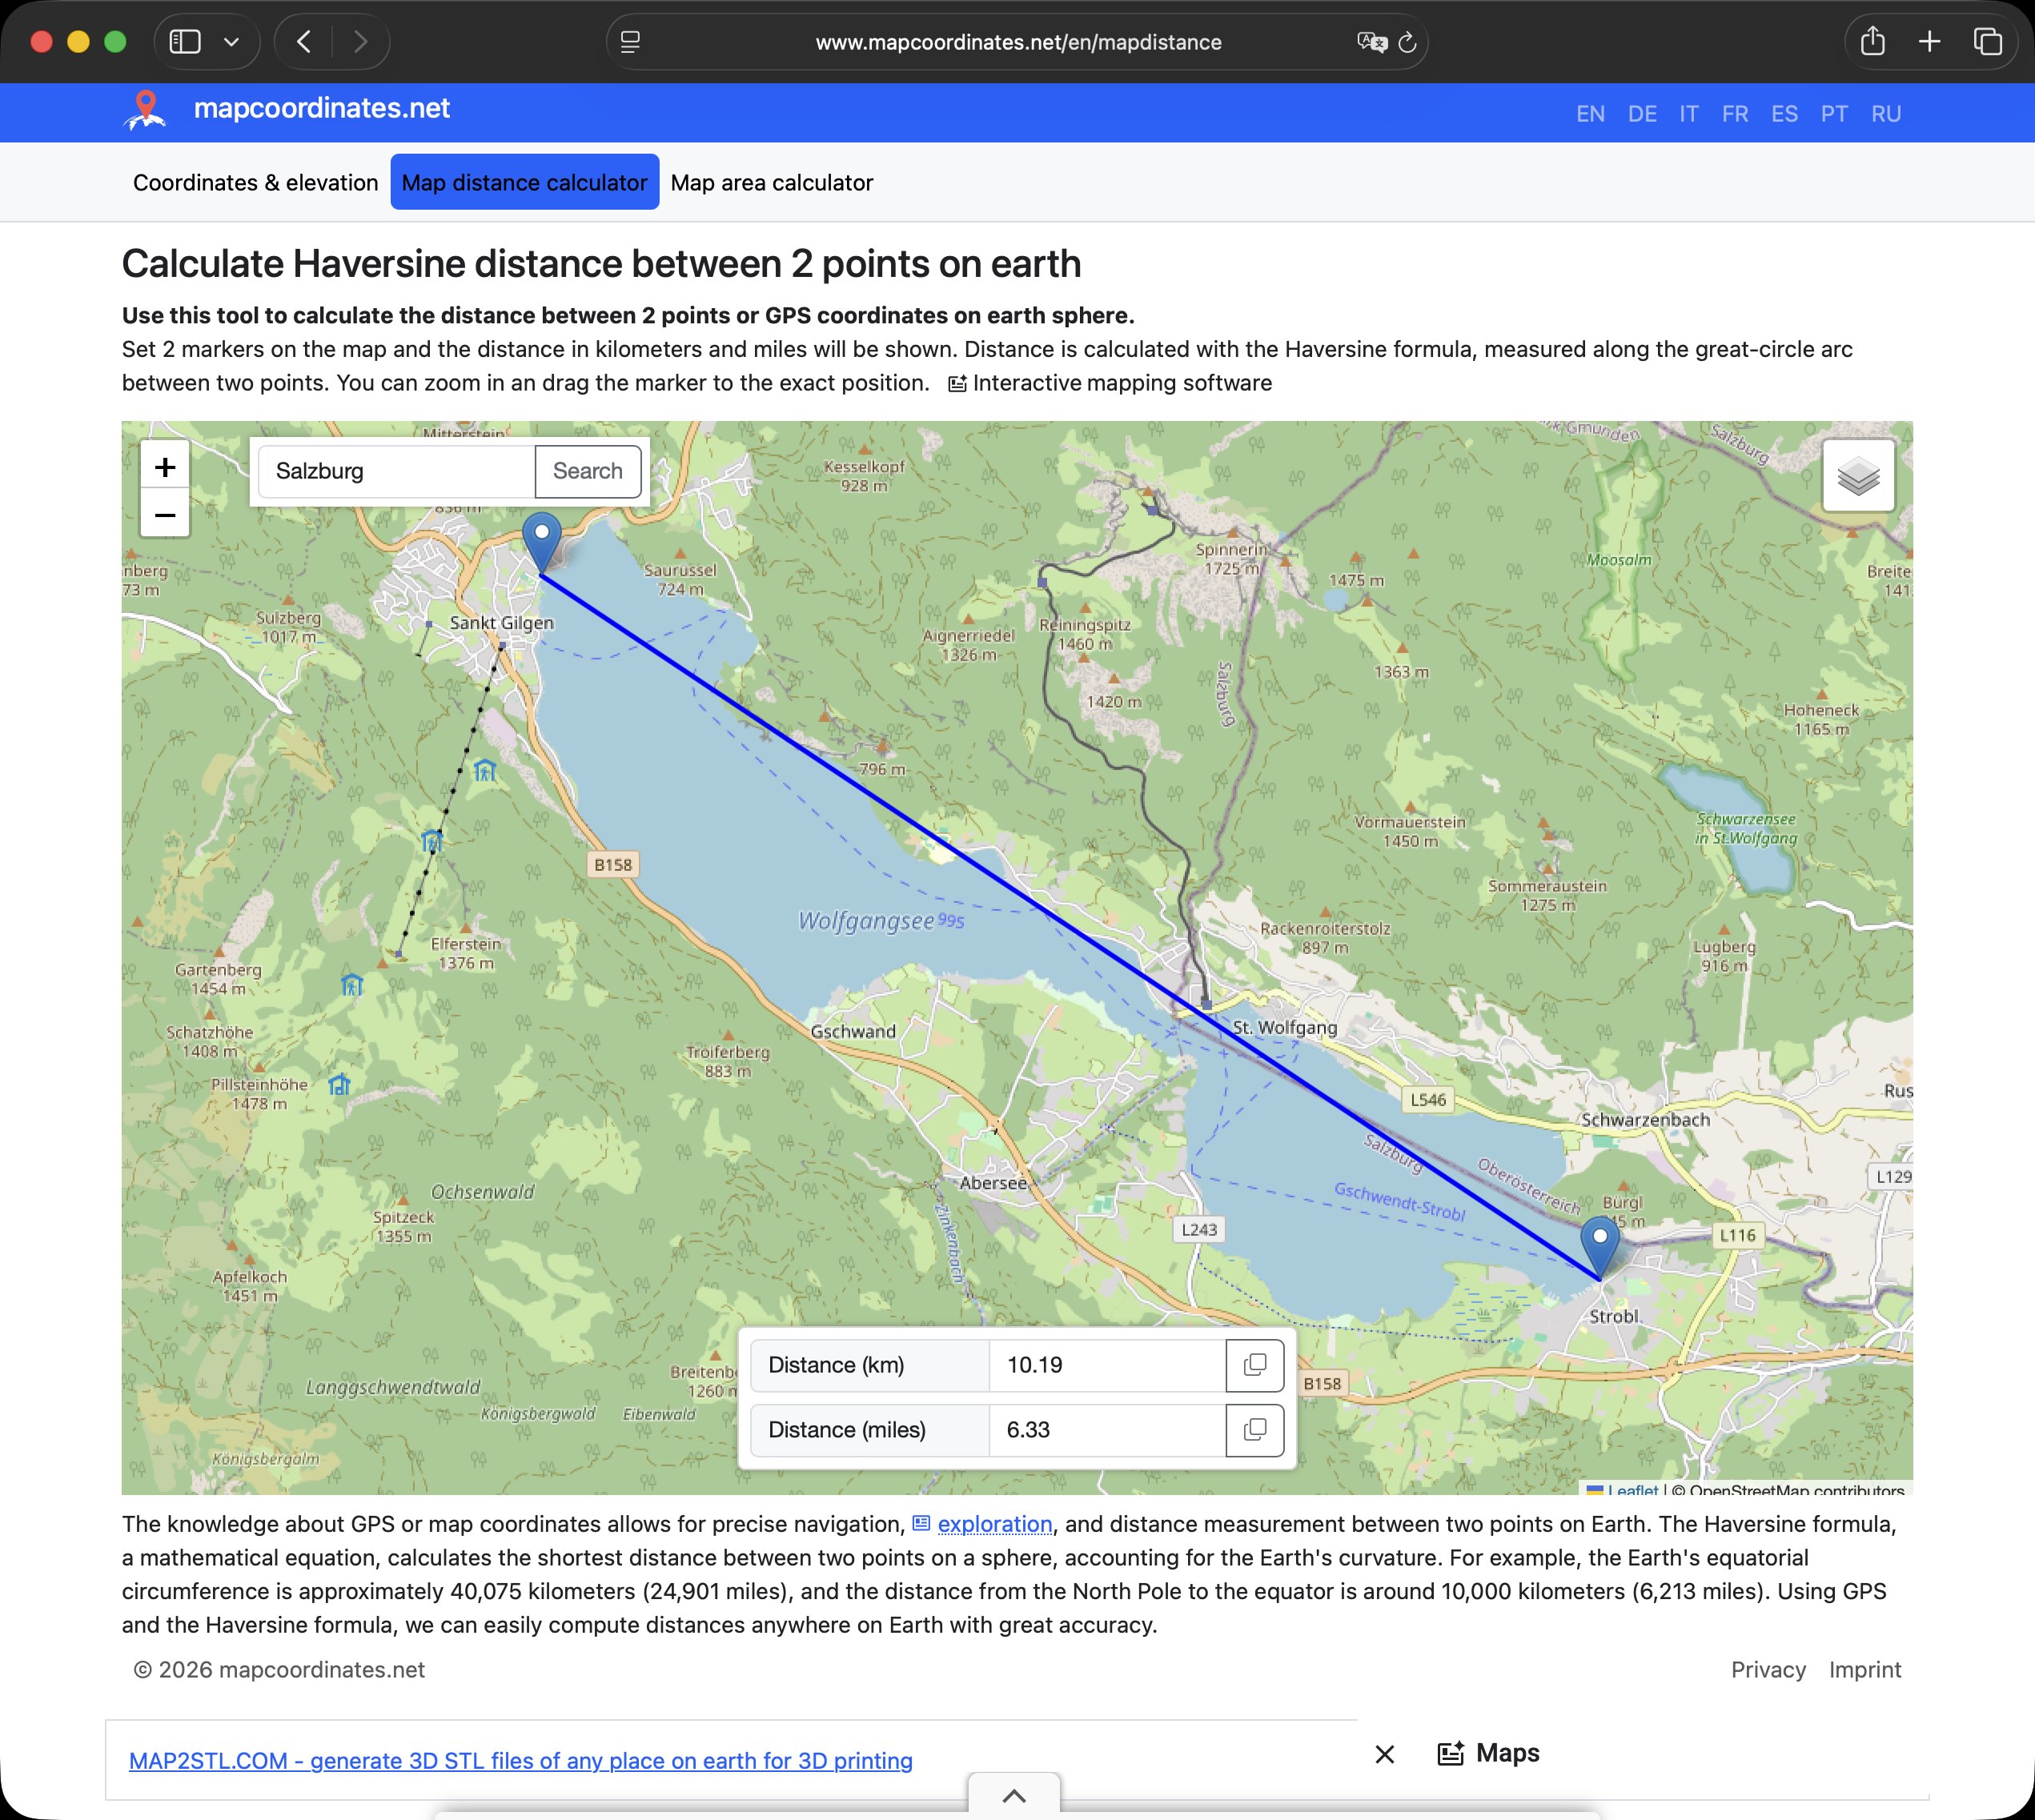
Task: Open the Maps icon in bottom banner
Action: click(1450, 1753)
